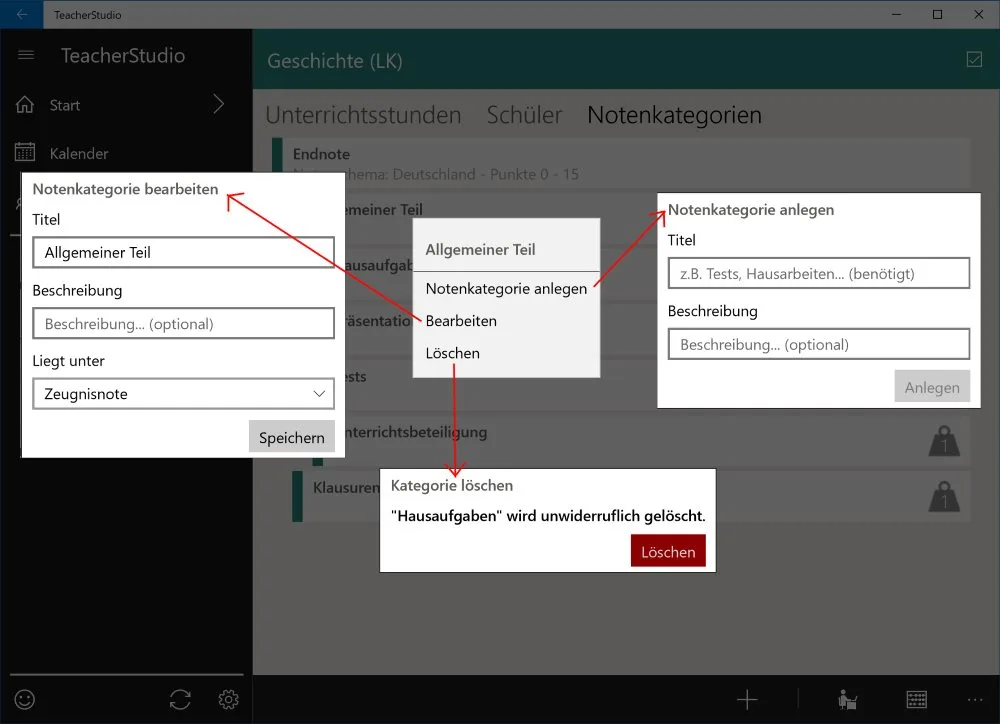
Task: Choose Notenkategorie anlegen in context menu
Action: (506, 288)
